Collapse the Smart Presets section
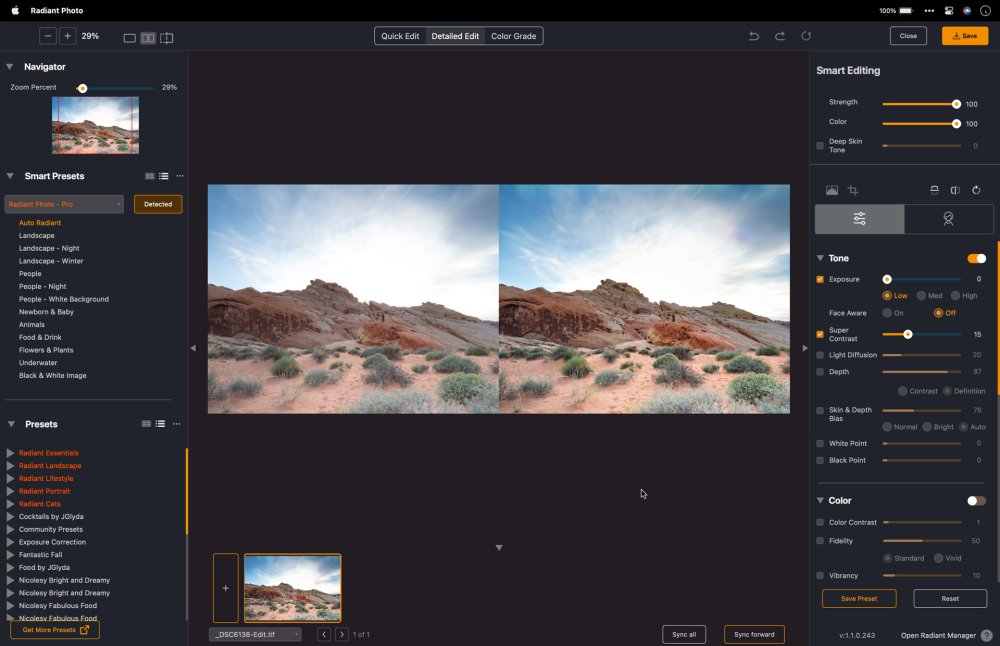Viewport: 1000px width, 646px height. [10, 176]
